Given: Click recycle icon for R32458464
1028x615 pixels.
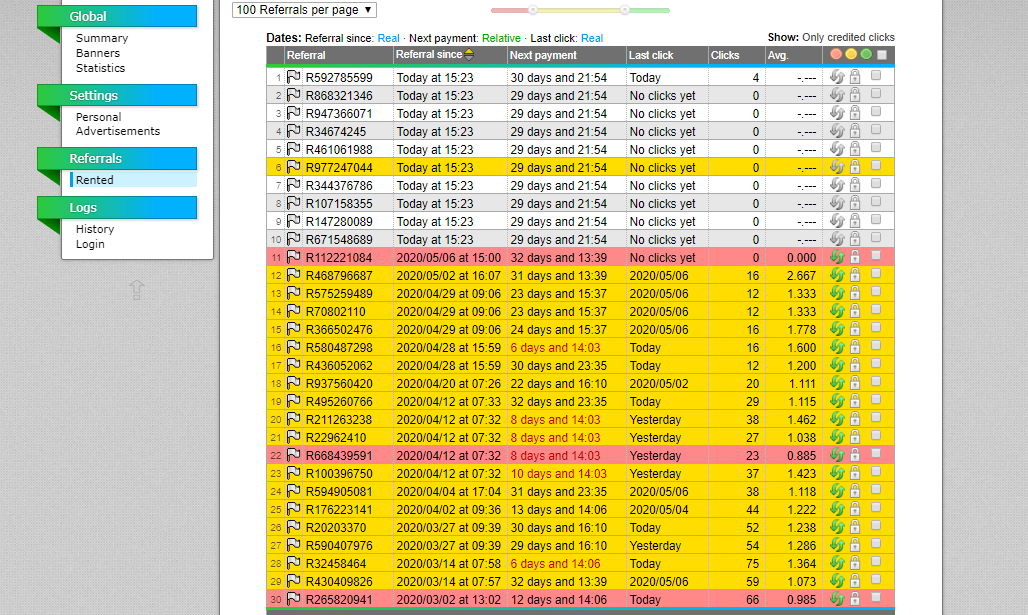Looking at the screenshot, I should [837, 563].
